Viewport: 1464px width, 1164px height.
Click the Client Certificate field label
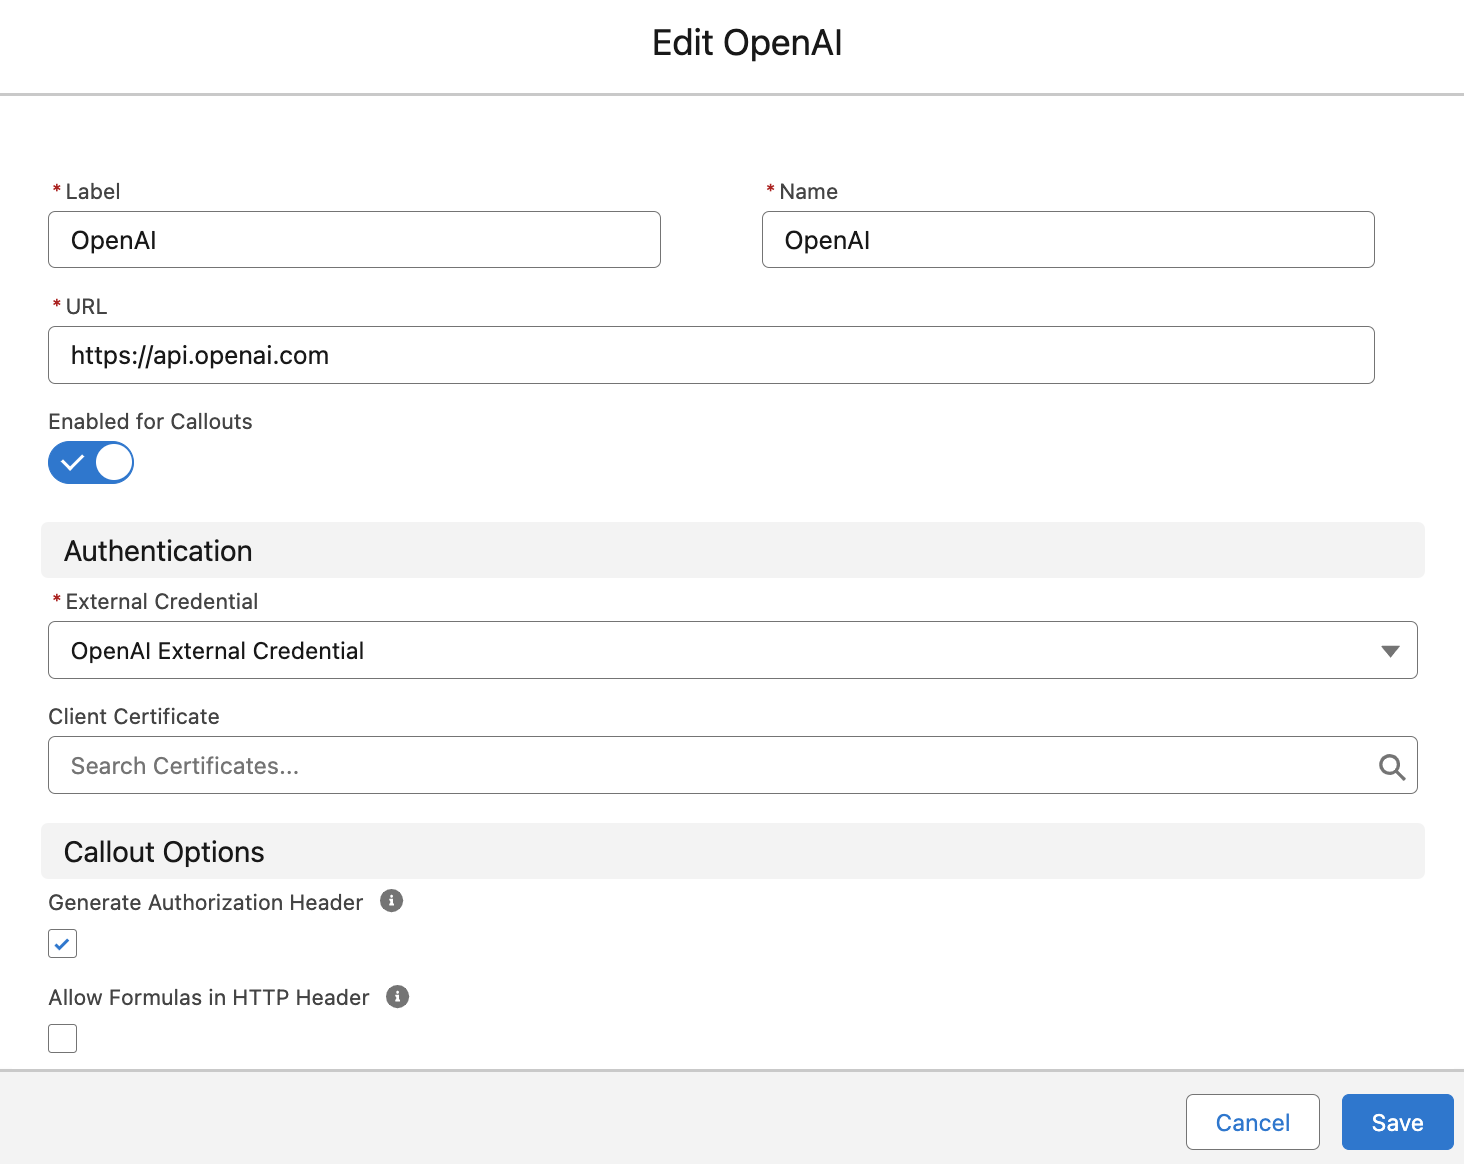pos(134,717)
